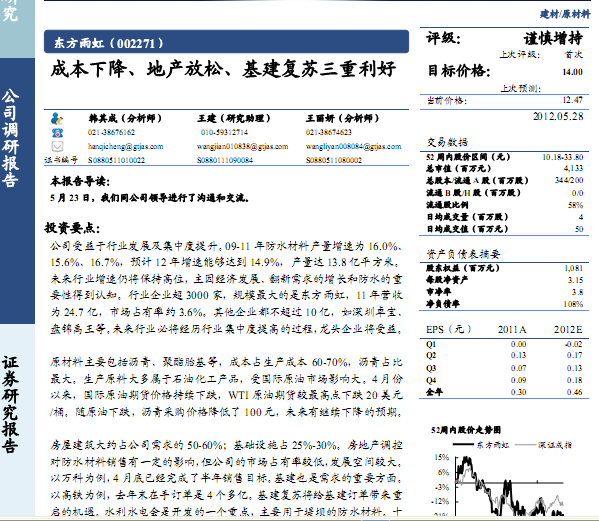Open email wangjian010838@gtjas.com
Image resolution: width=599 pixels, height=521 pixels.
coord(243,146)
